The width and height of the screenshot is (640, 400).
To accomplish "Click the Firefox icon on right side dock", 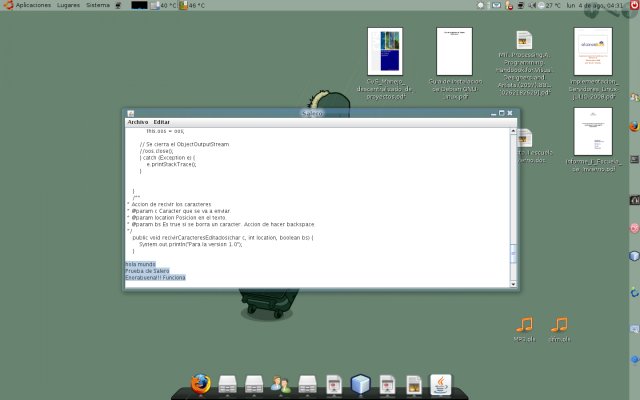I will 634,126.
